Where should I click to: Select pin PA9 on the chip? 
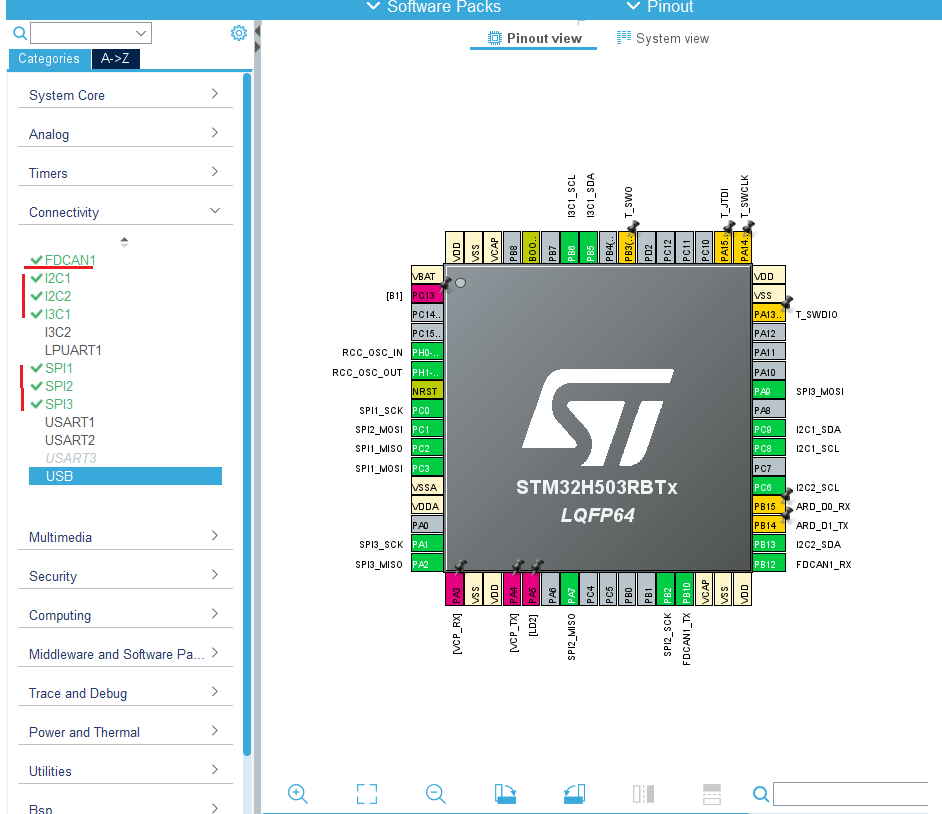pos(768,391)
